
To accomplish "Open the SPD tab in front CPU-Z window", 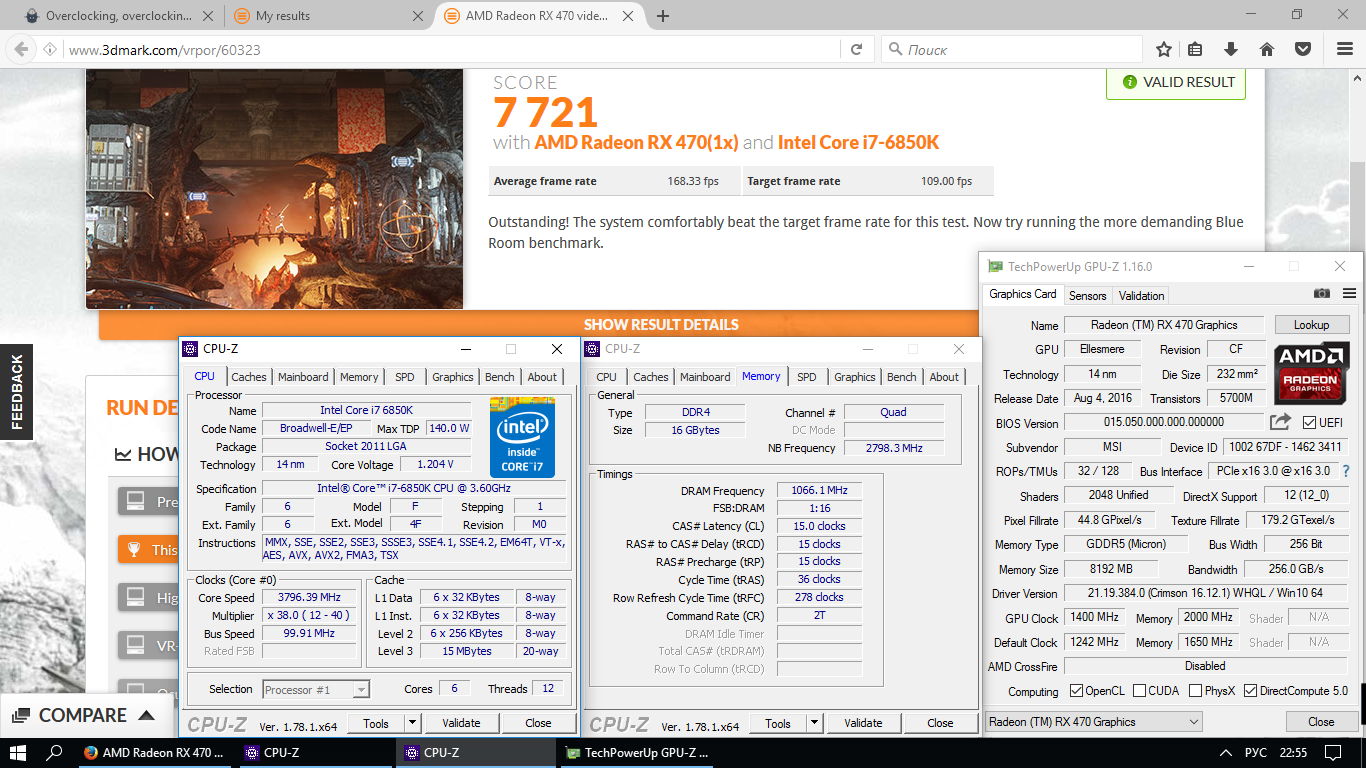I will coord(404,377).
